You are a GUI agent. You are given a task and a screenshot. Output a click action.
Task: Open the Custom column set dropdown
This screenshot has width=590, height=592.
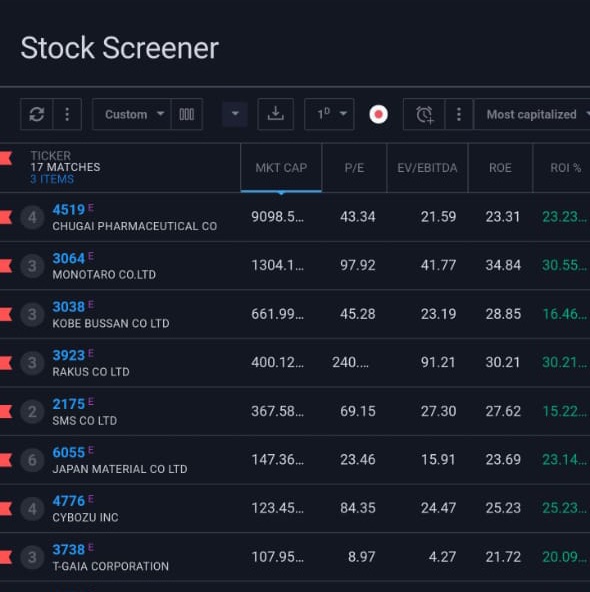tap(132, 114)
